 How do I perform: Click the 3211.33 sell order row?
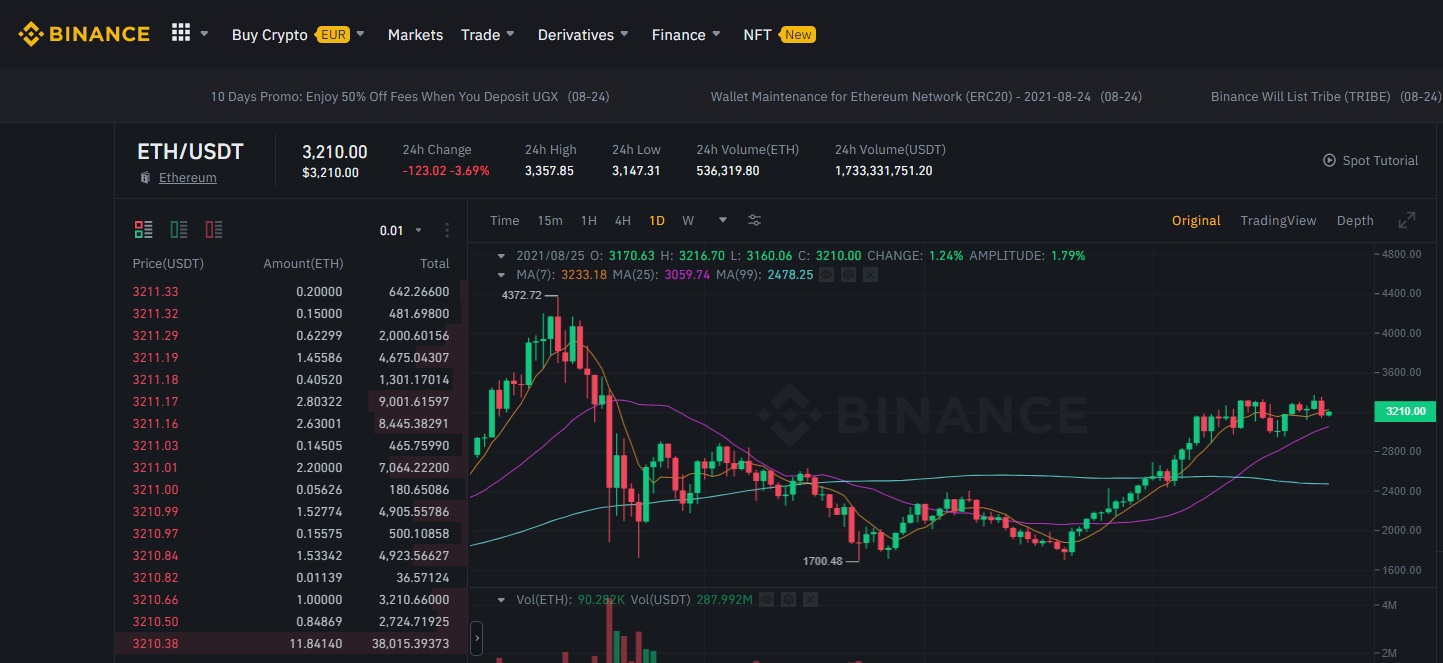point(291,292)
